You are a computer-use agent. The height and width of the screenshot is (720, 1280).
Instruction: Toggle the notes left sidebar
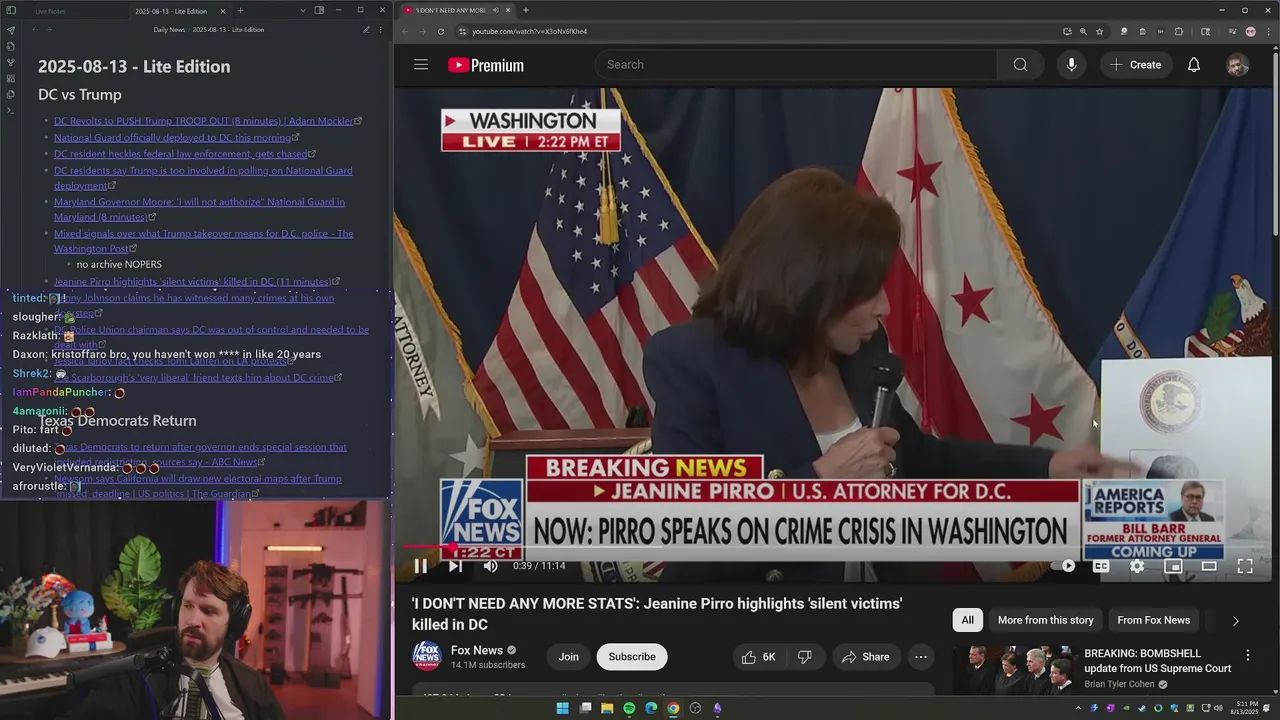coord(11,10)
